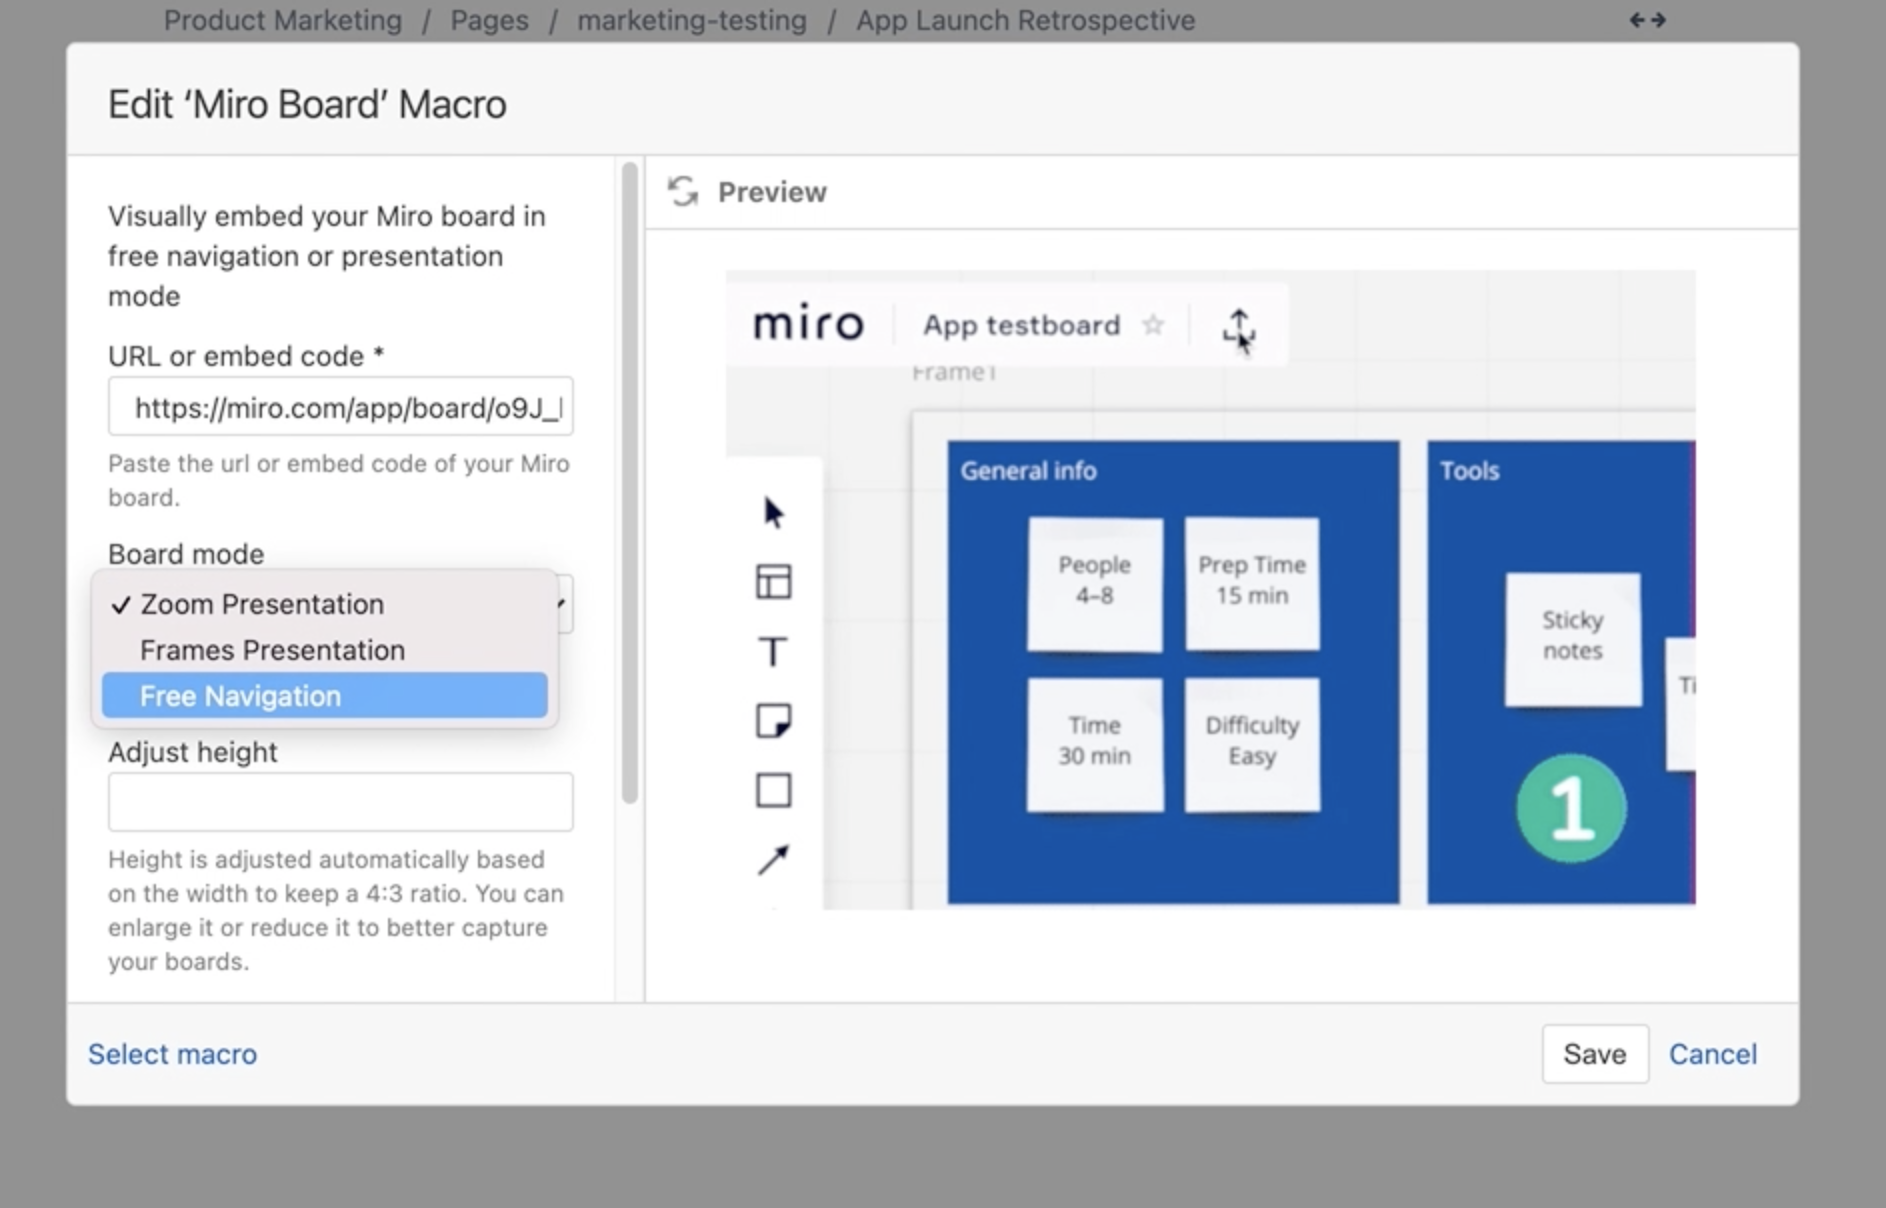
Task: Click the expand arrows at top right
Action: tap(1646, 19)
